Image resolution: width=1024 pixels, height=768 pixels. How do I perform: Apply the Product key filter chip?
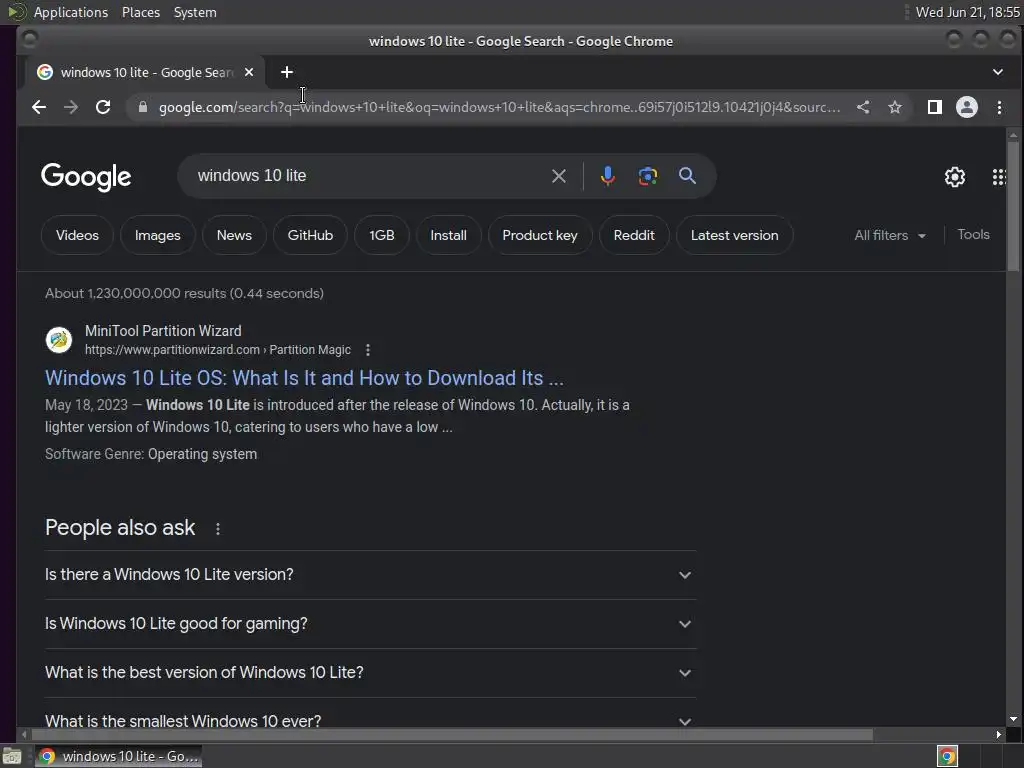539,235
